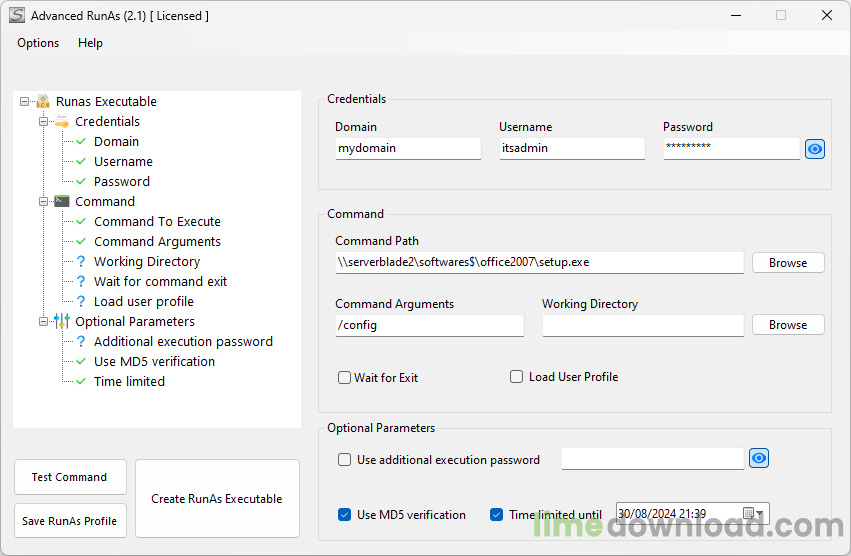Collapse the Credentials tree node

44,122
